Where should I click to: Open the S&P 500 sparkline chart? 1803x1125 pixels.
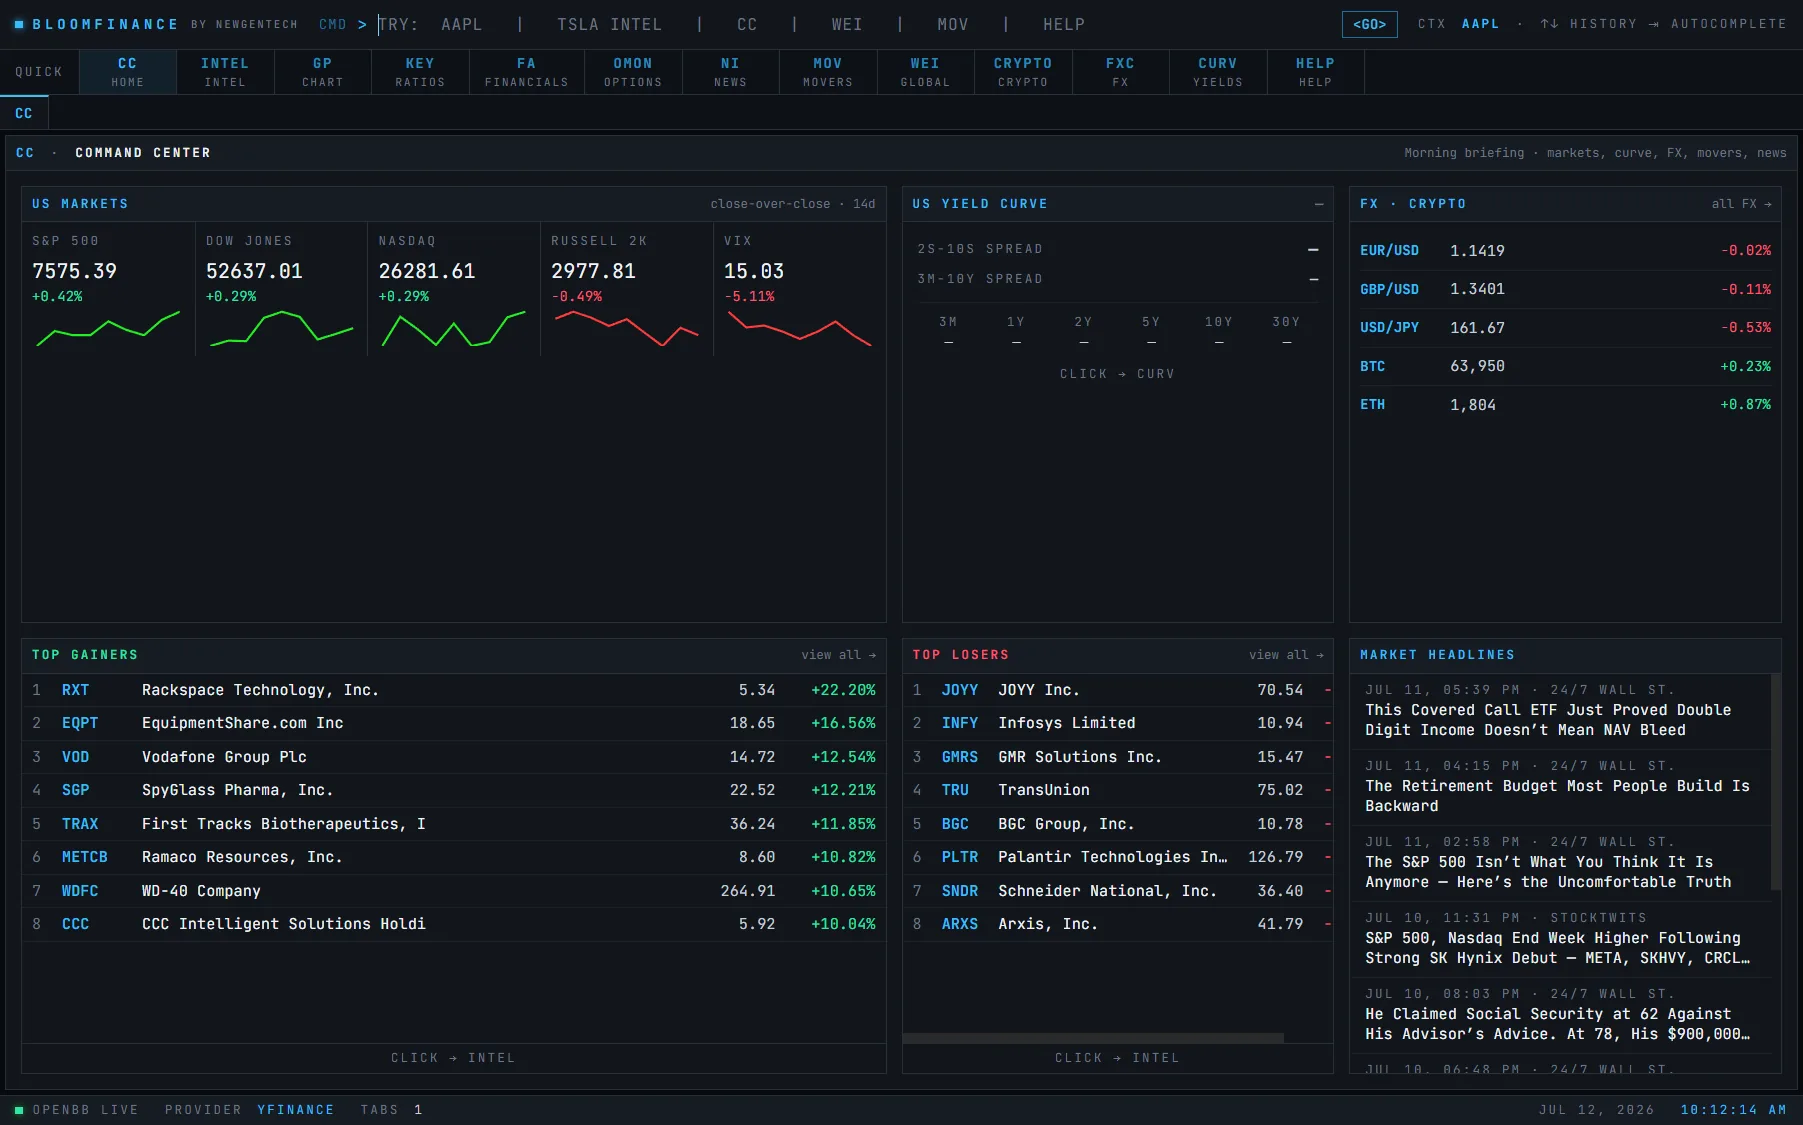tap(108, 328)
